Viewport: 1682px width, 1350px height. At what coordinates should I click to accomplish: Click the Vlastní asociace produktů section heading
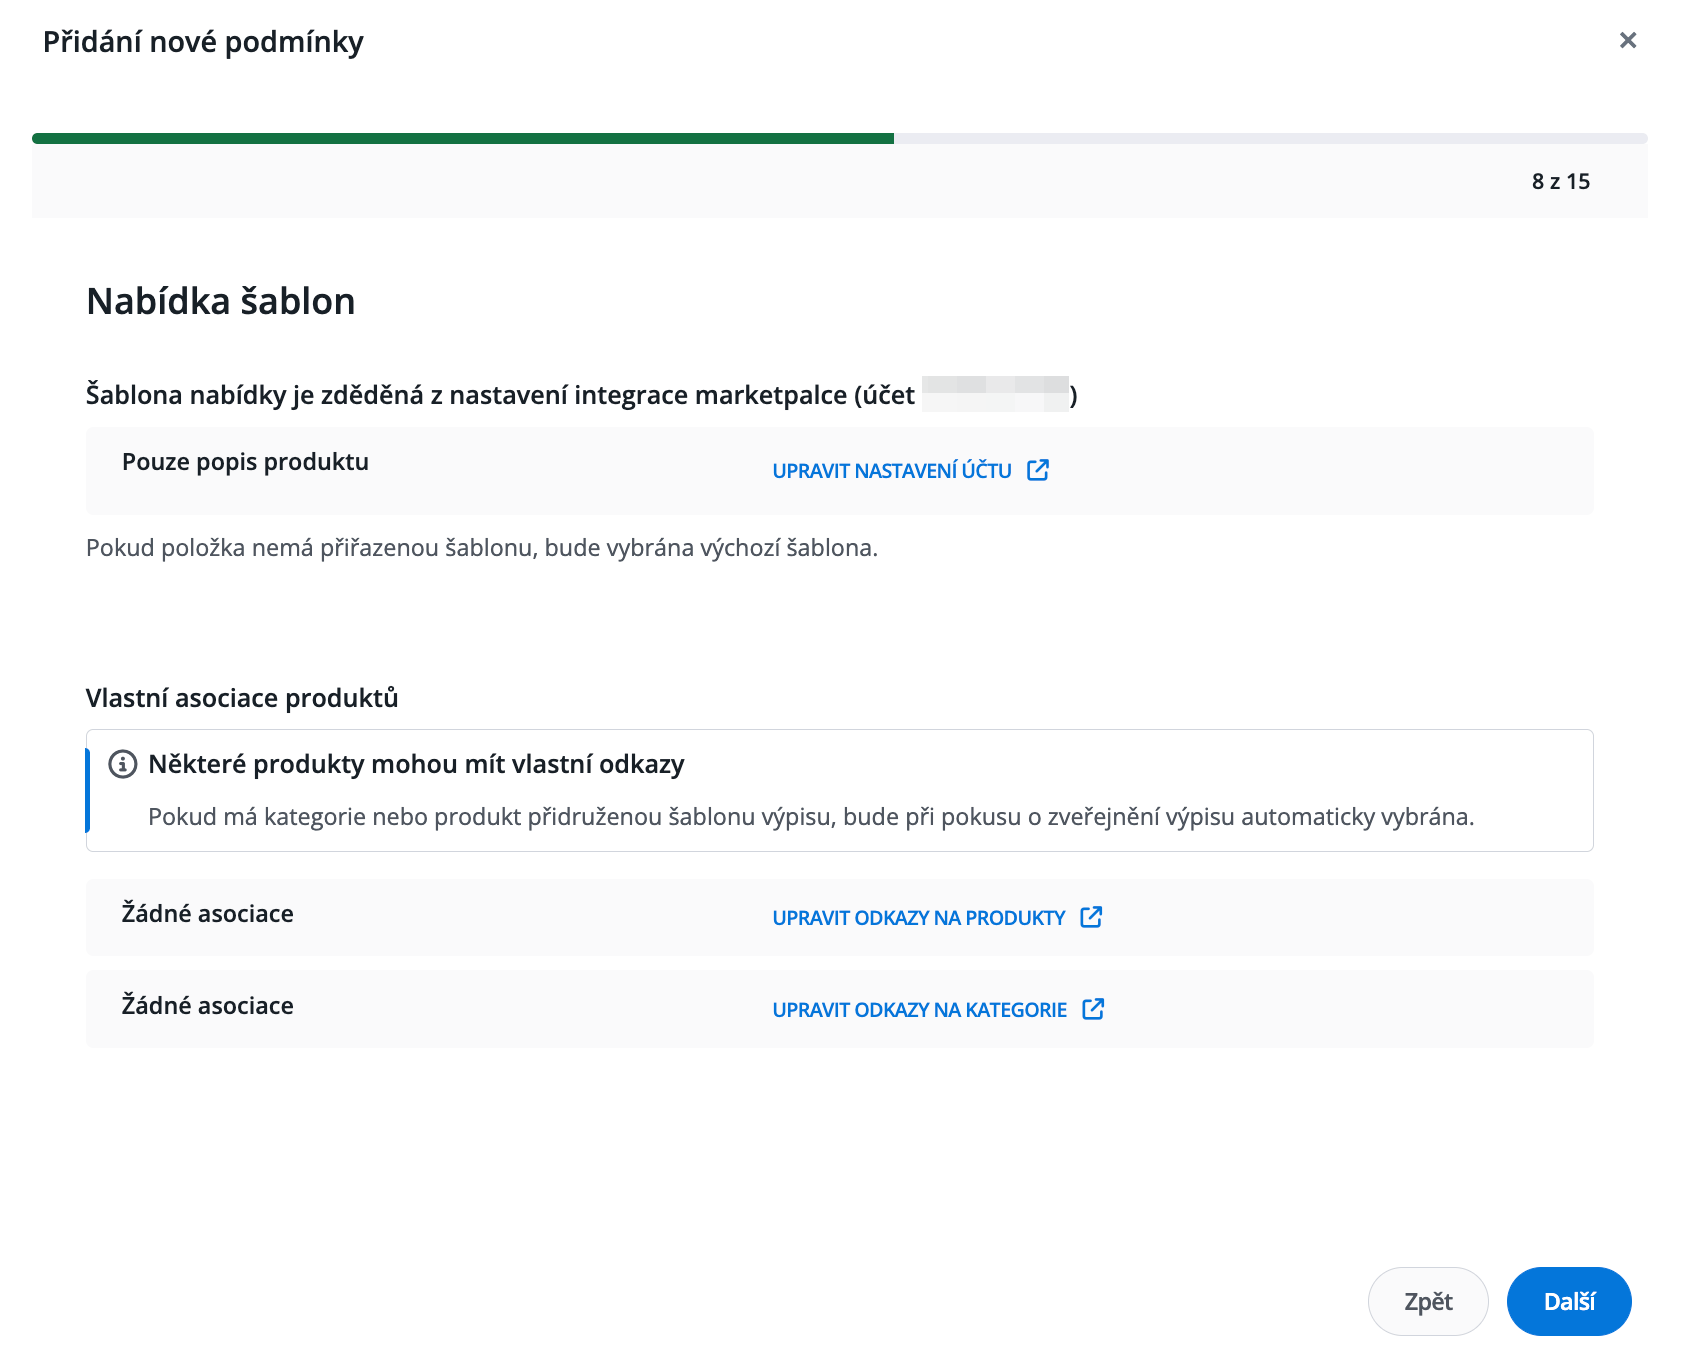[x=242, y=698]
